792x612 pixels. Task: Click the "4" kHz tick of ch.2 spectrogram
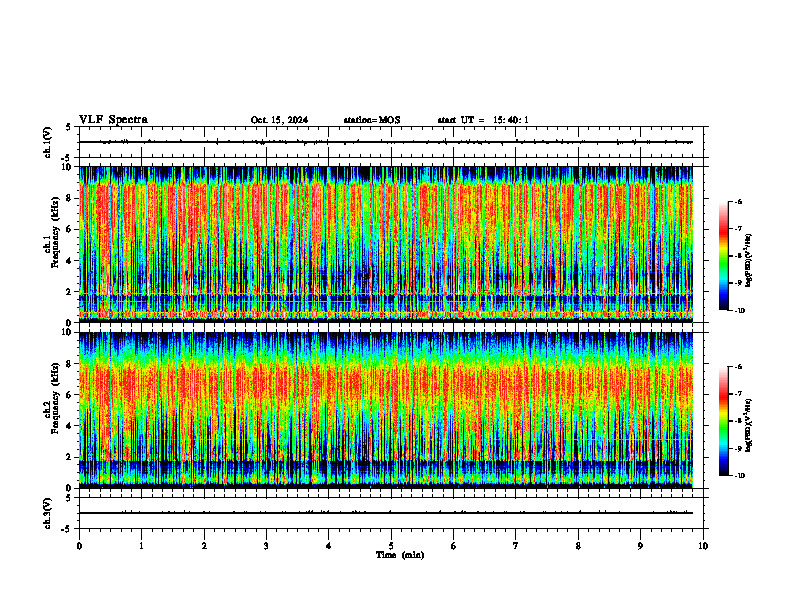click(70, 426)
